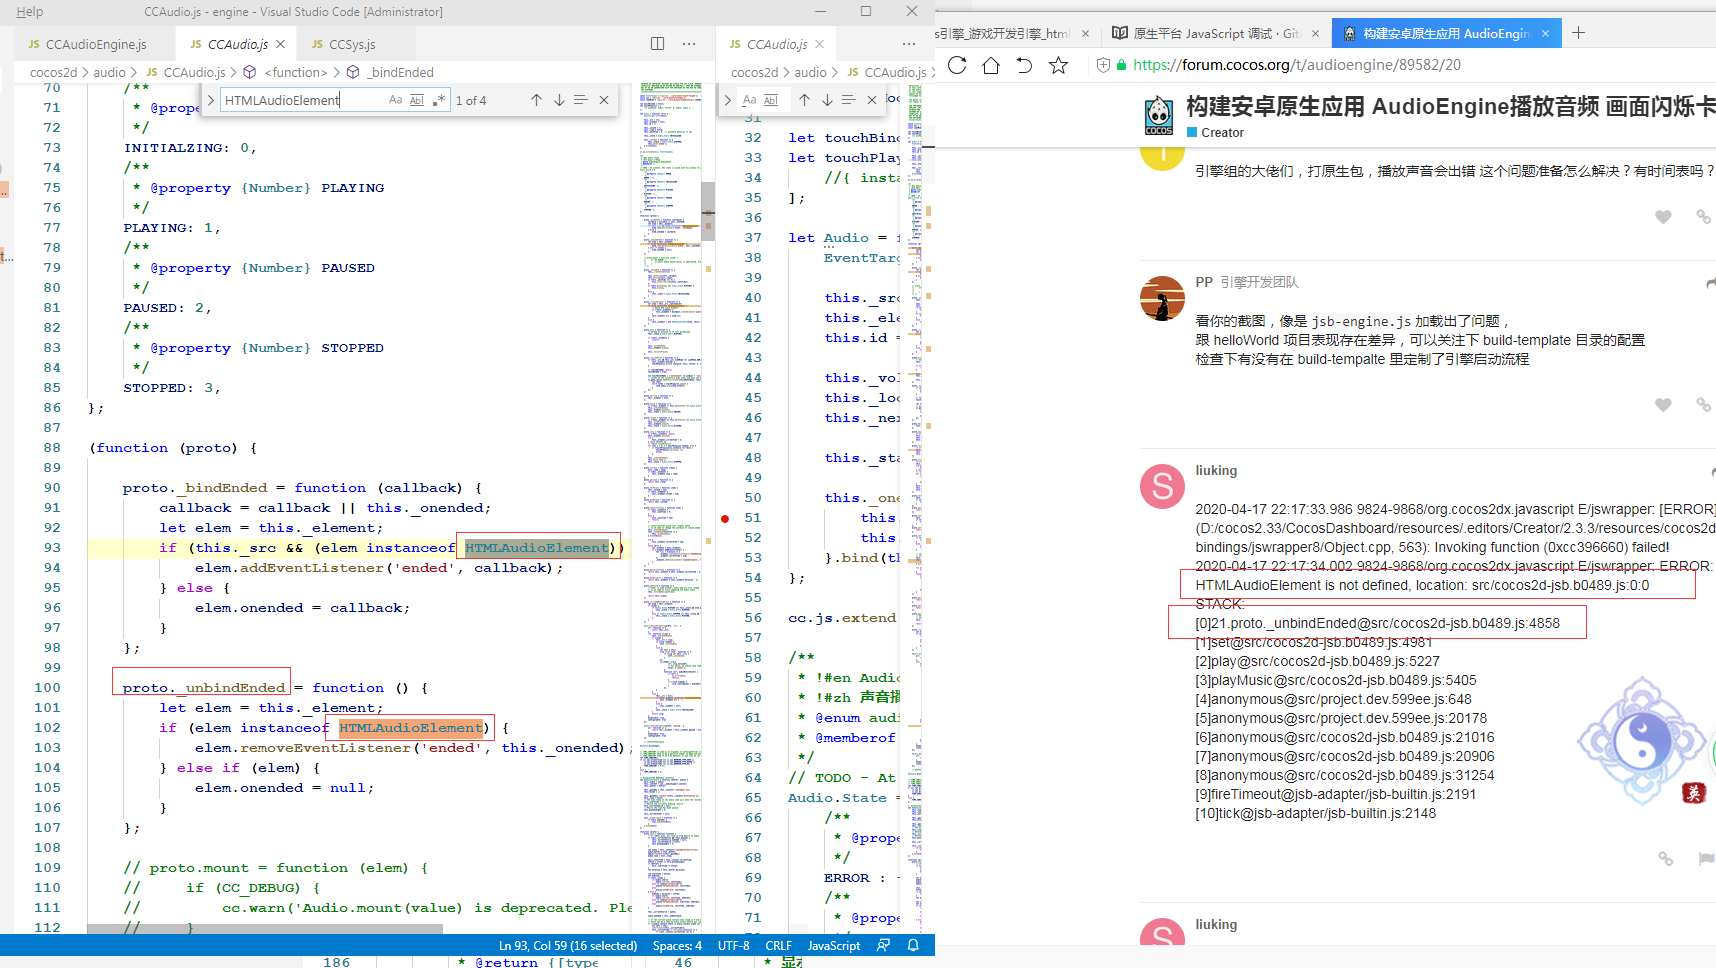Close the 原生平台 JavaScript 调试 browser tab
Image resolution: width=1716 pixels, height=968 pixels.
(x=1315, y=33)
